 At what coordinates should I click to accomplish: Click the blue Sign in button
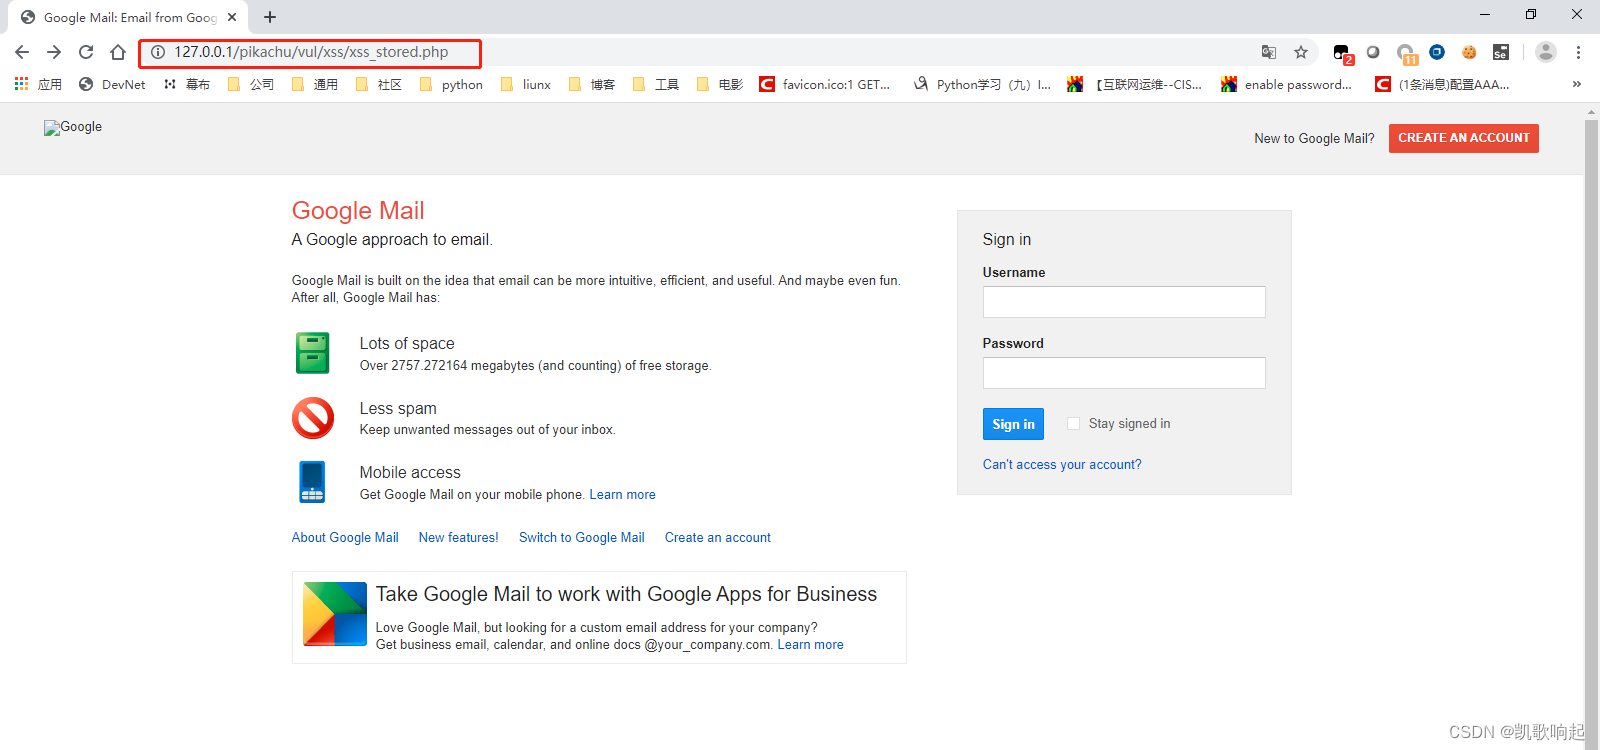click(1013, 424)
